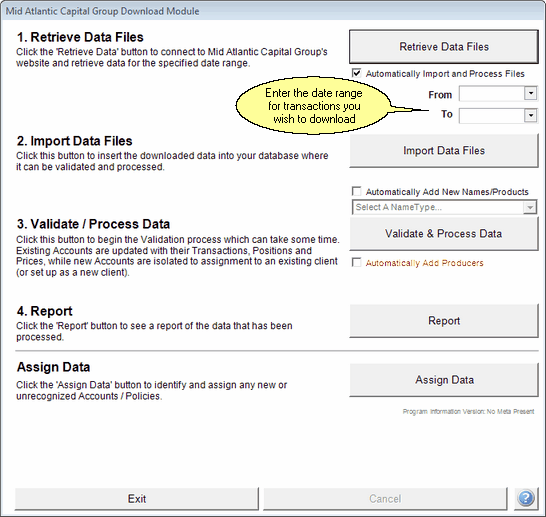Click the '2. Import Data Files' heading
The image size is (546, 517).
click(x=75, y=141)
